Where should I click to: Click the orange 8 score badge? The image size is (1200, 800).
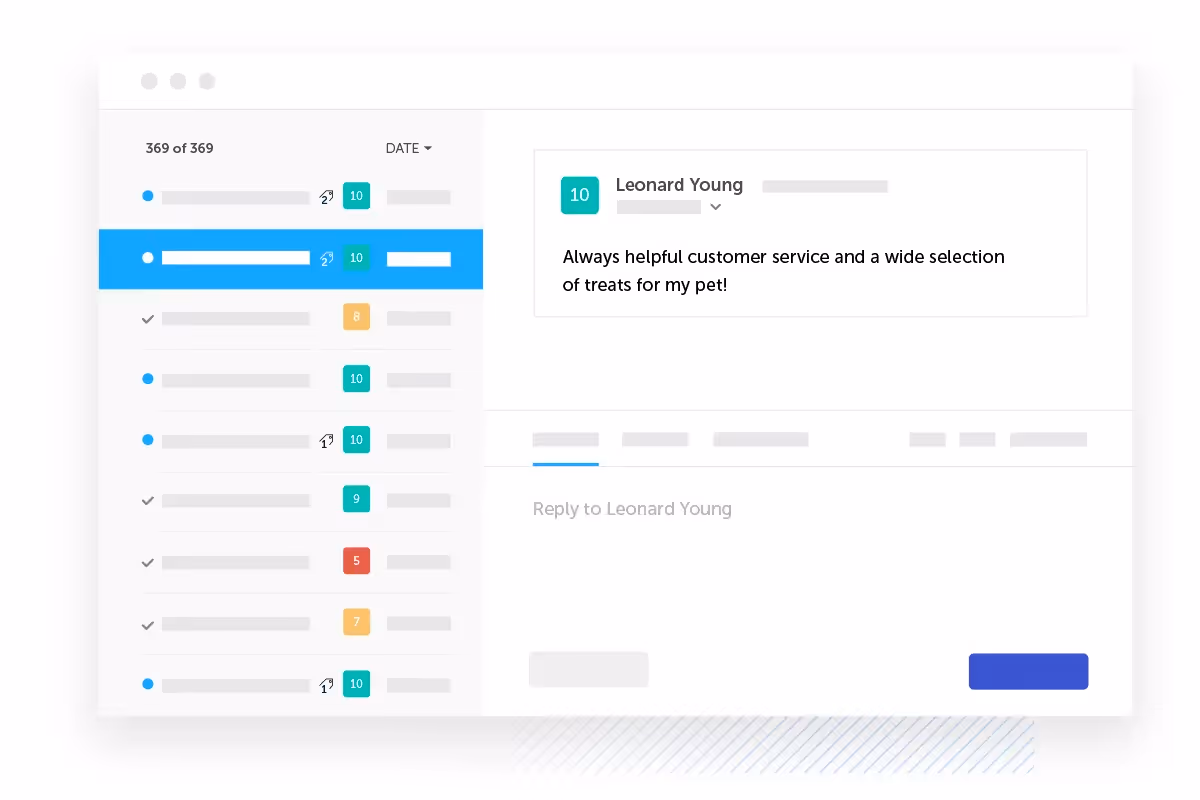tap(356, 317)
